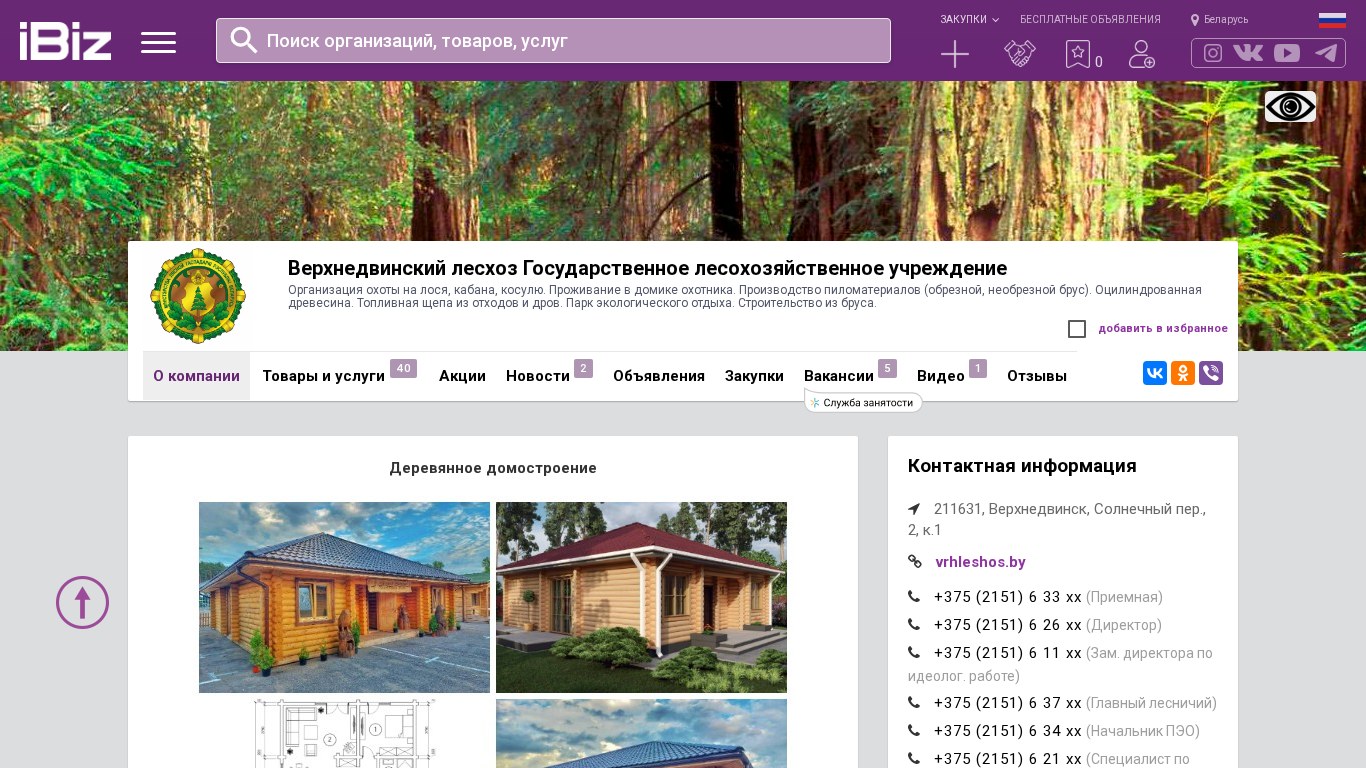Click the Директор phone number
Image resolution: width=1366 pixels, height=768 pixels.
[x=1008, y=625]
